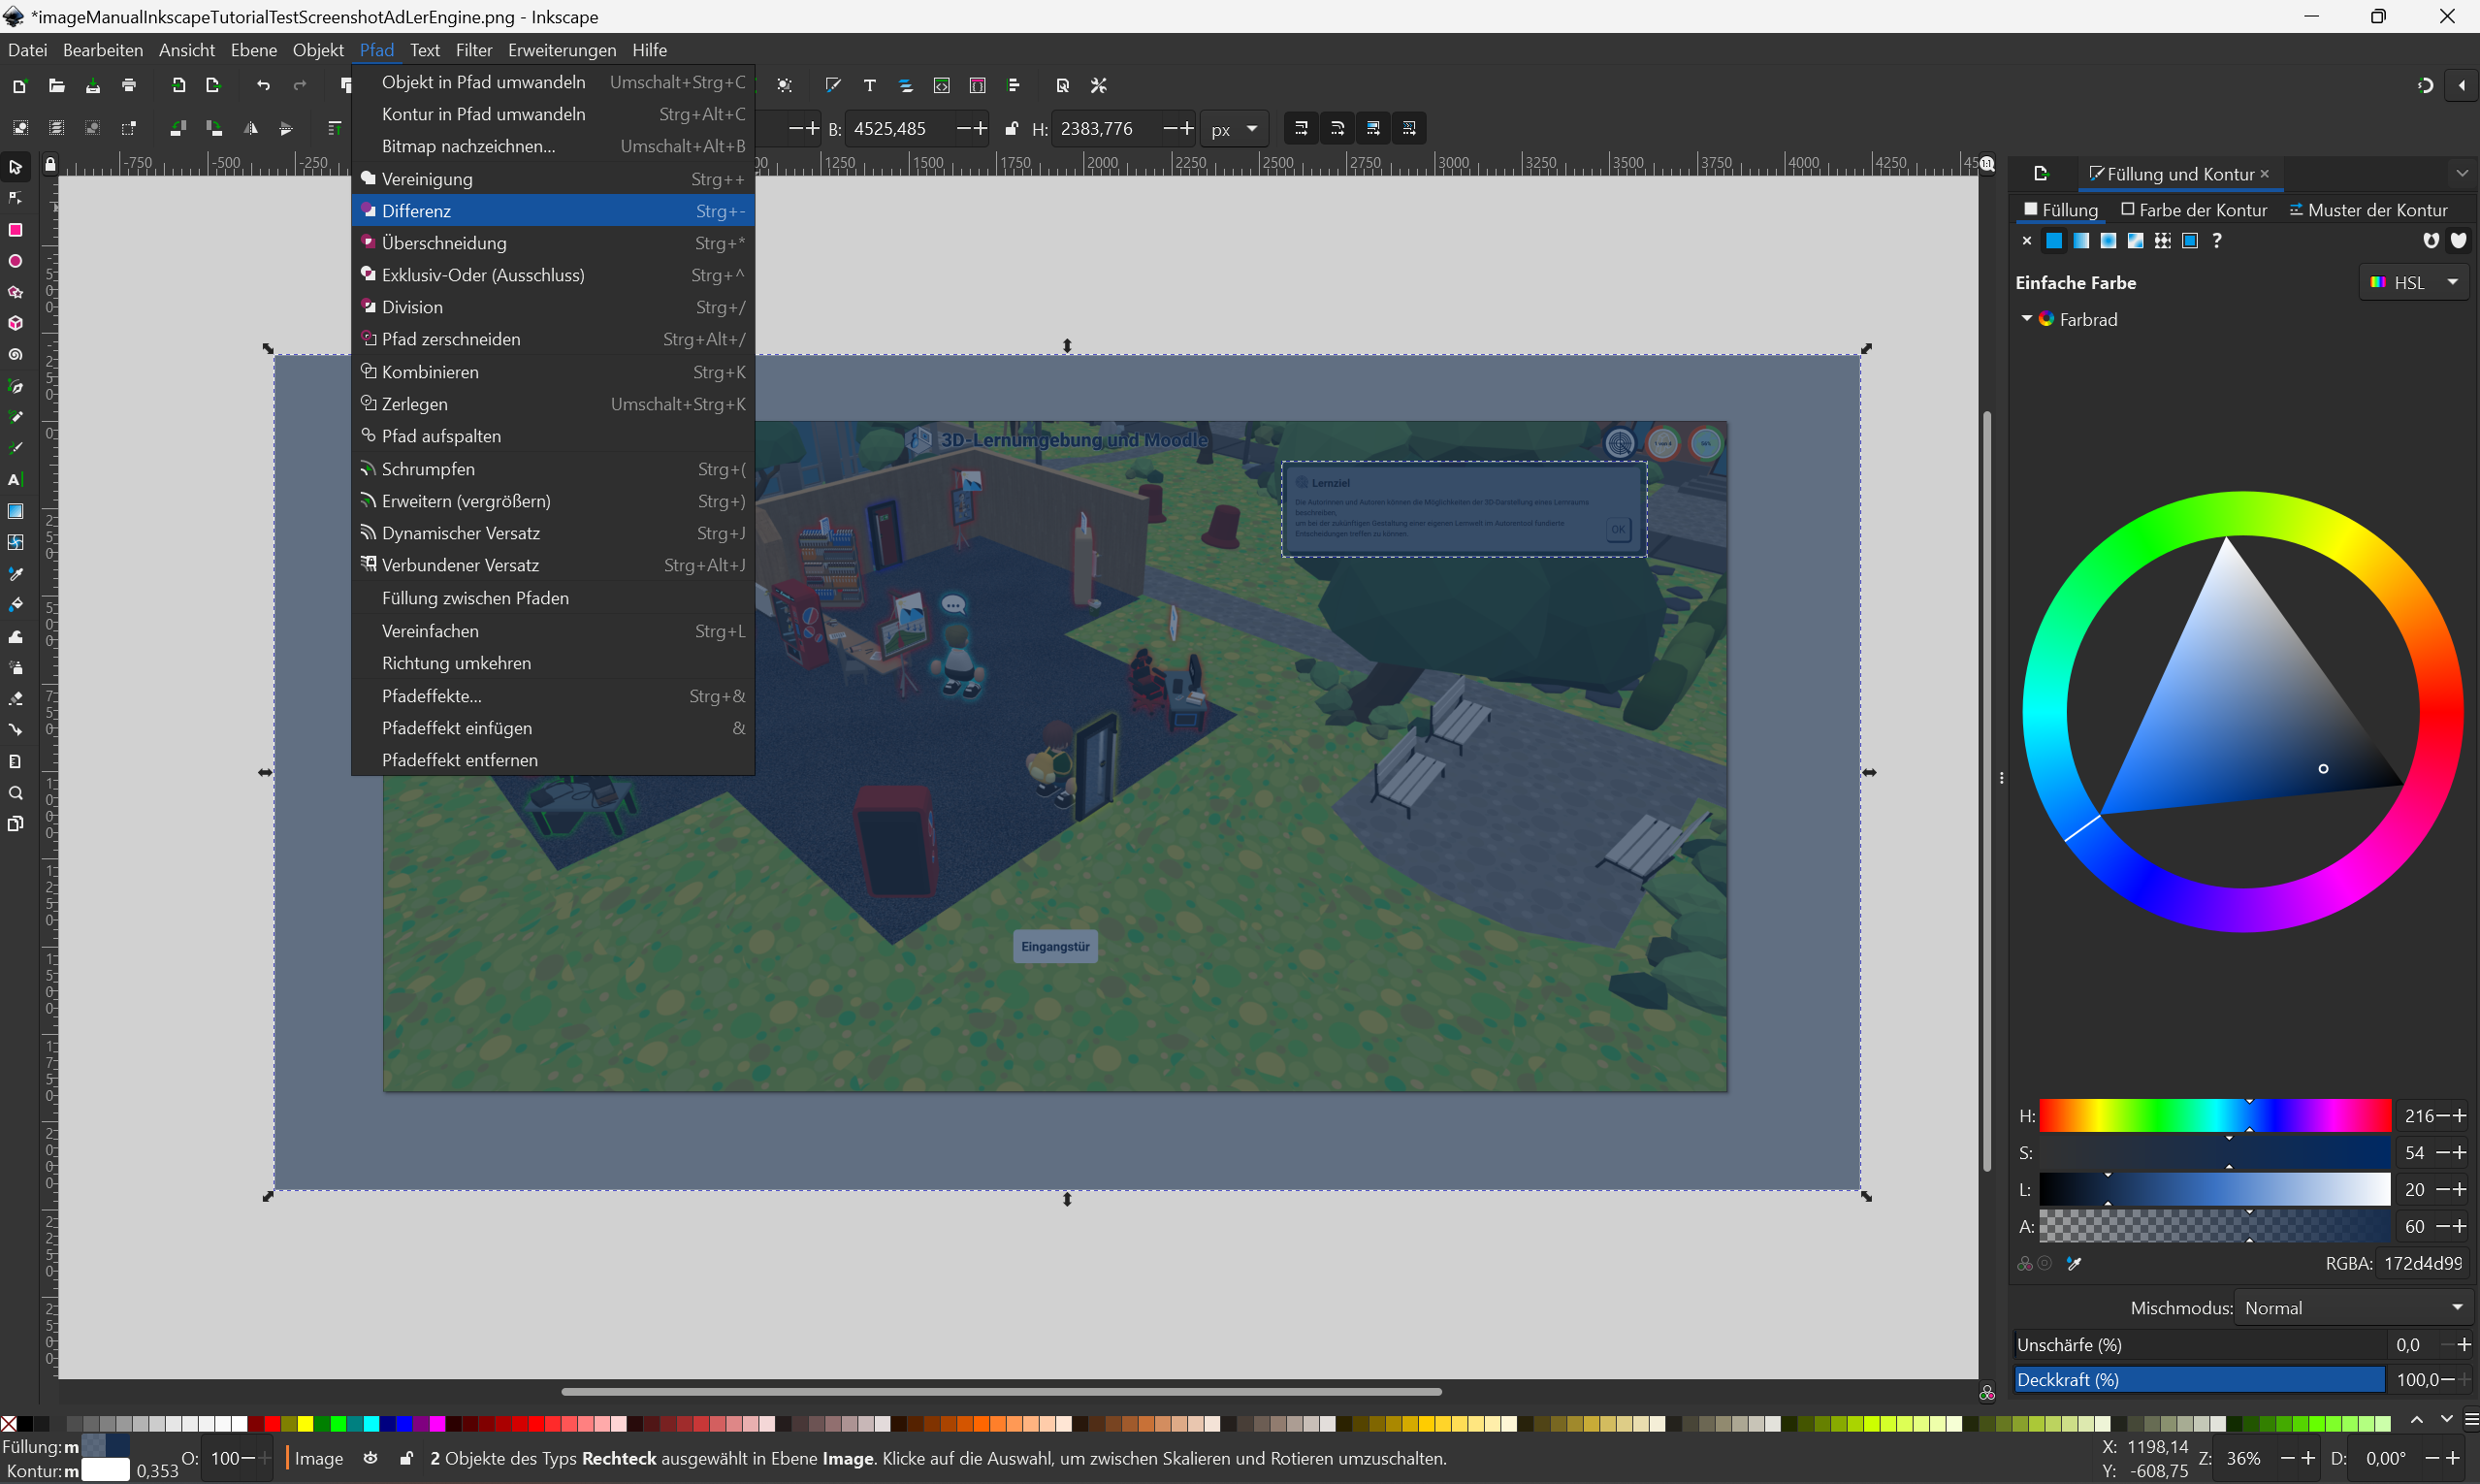Click the yellow swatch in the palette
This screenshot has height=1484, width=2480.
tap(306, 1424)
